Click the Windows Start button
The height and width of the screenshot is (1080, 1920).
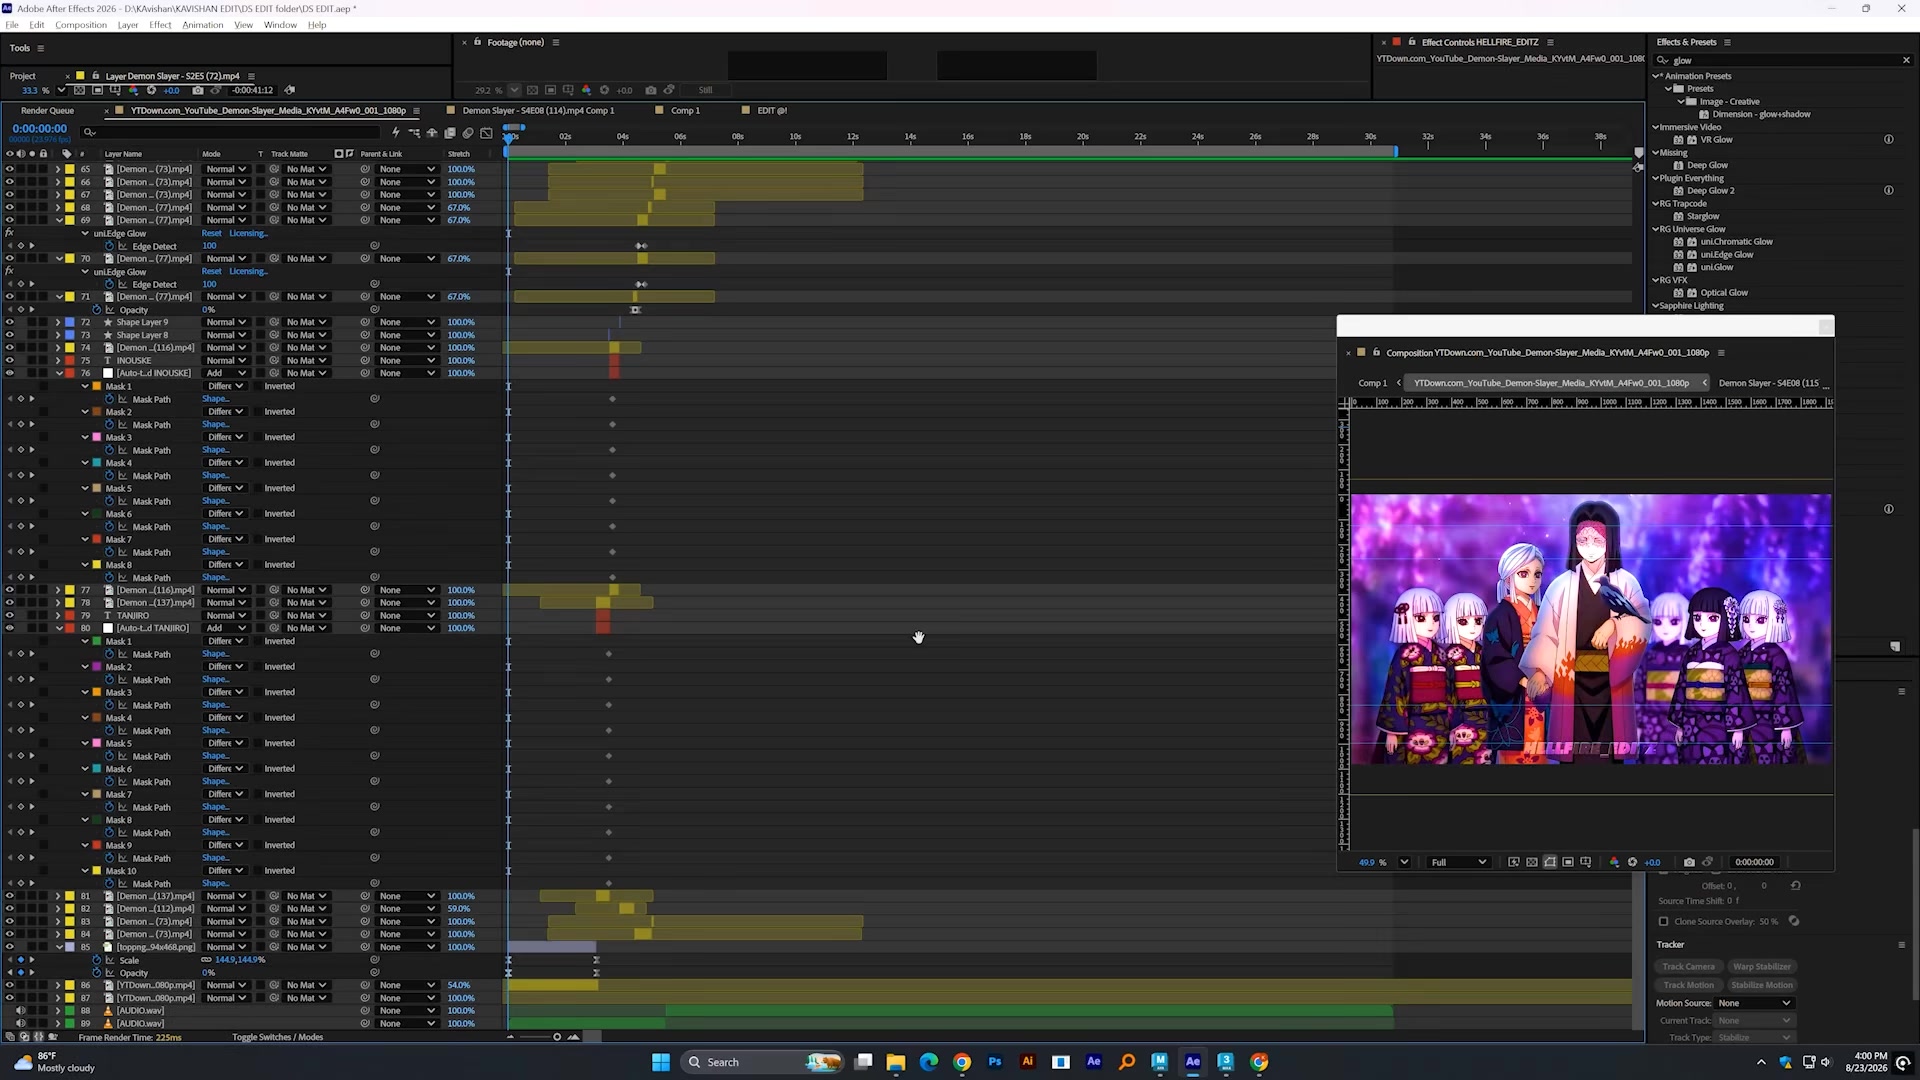(x=661, y=1062)
